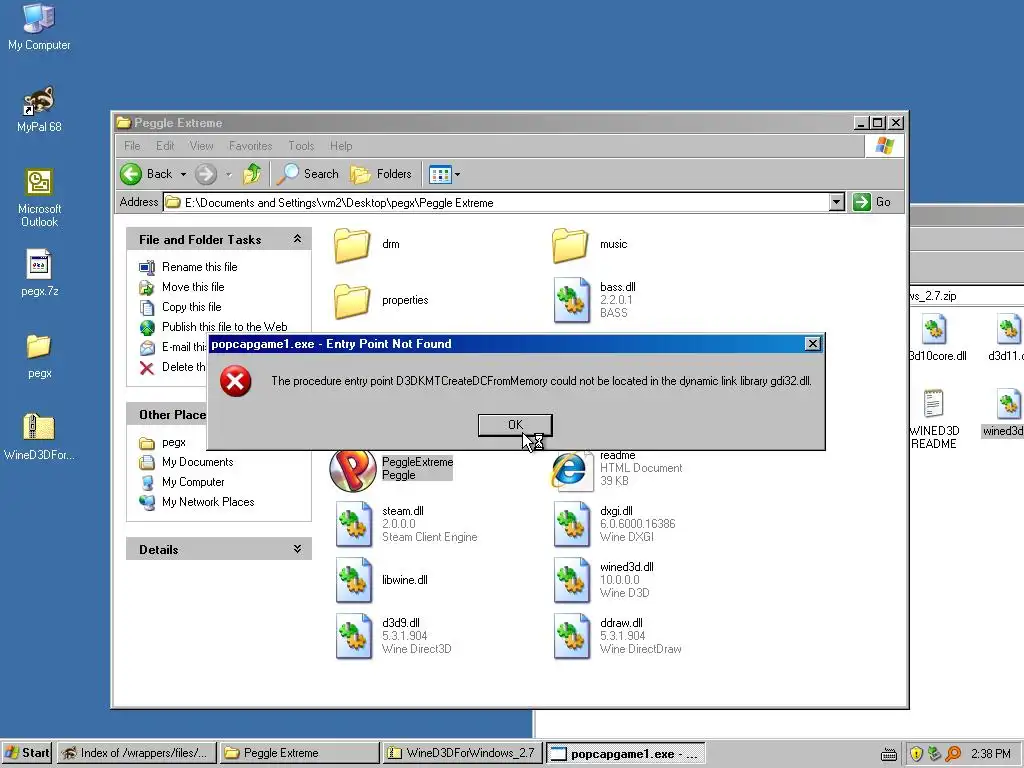This screenshot has height=768, width=1024.
Task: Collapse File and Folder Tasks panel
Action: point(297,239)
